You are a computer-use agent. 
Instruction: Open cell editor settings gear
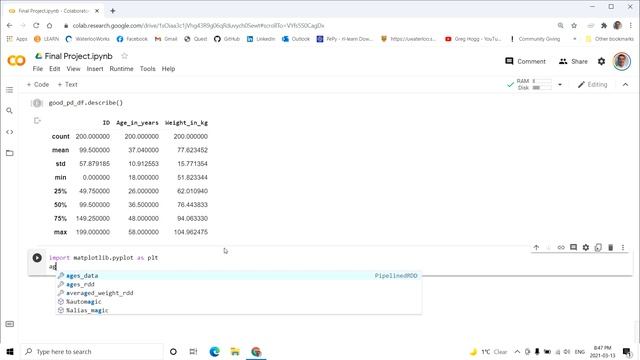(x=586, y=247)
